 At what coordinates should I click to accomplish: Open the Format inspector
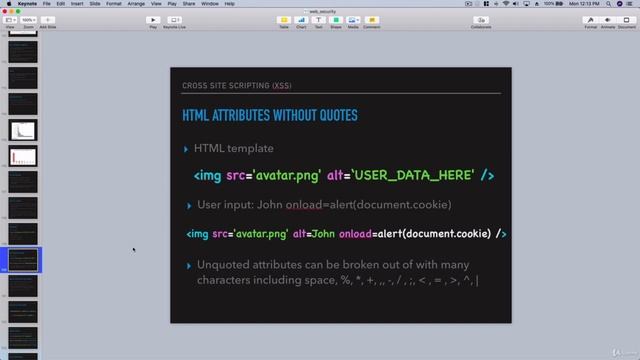coord(590,20)
